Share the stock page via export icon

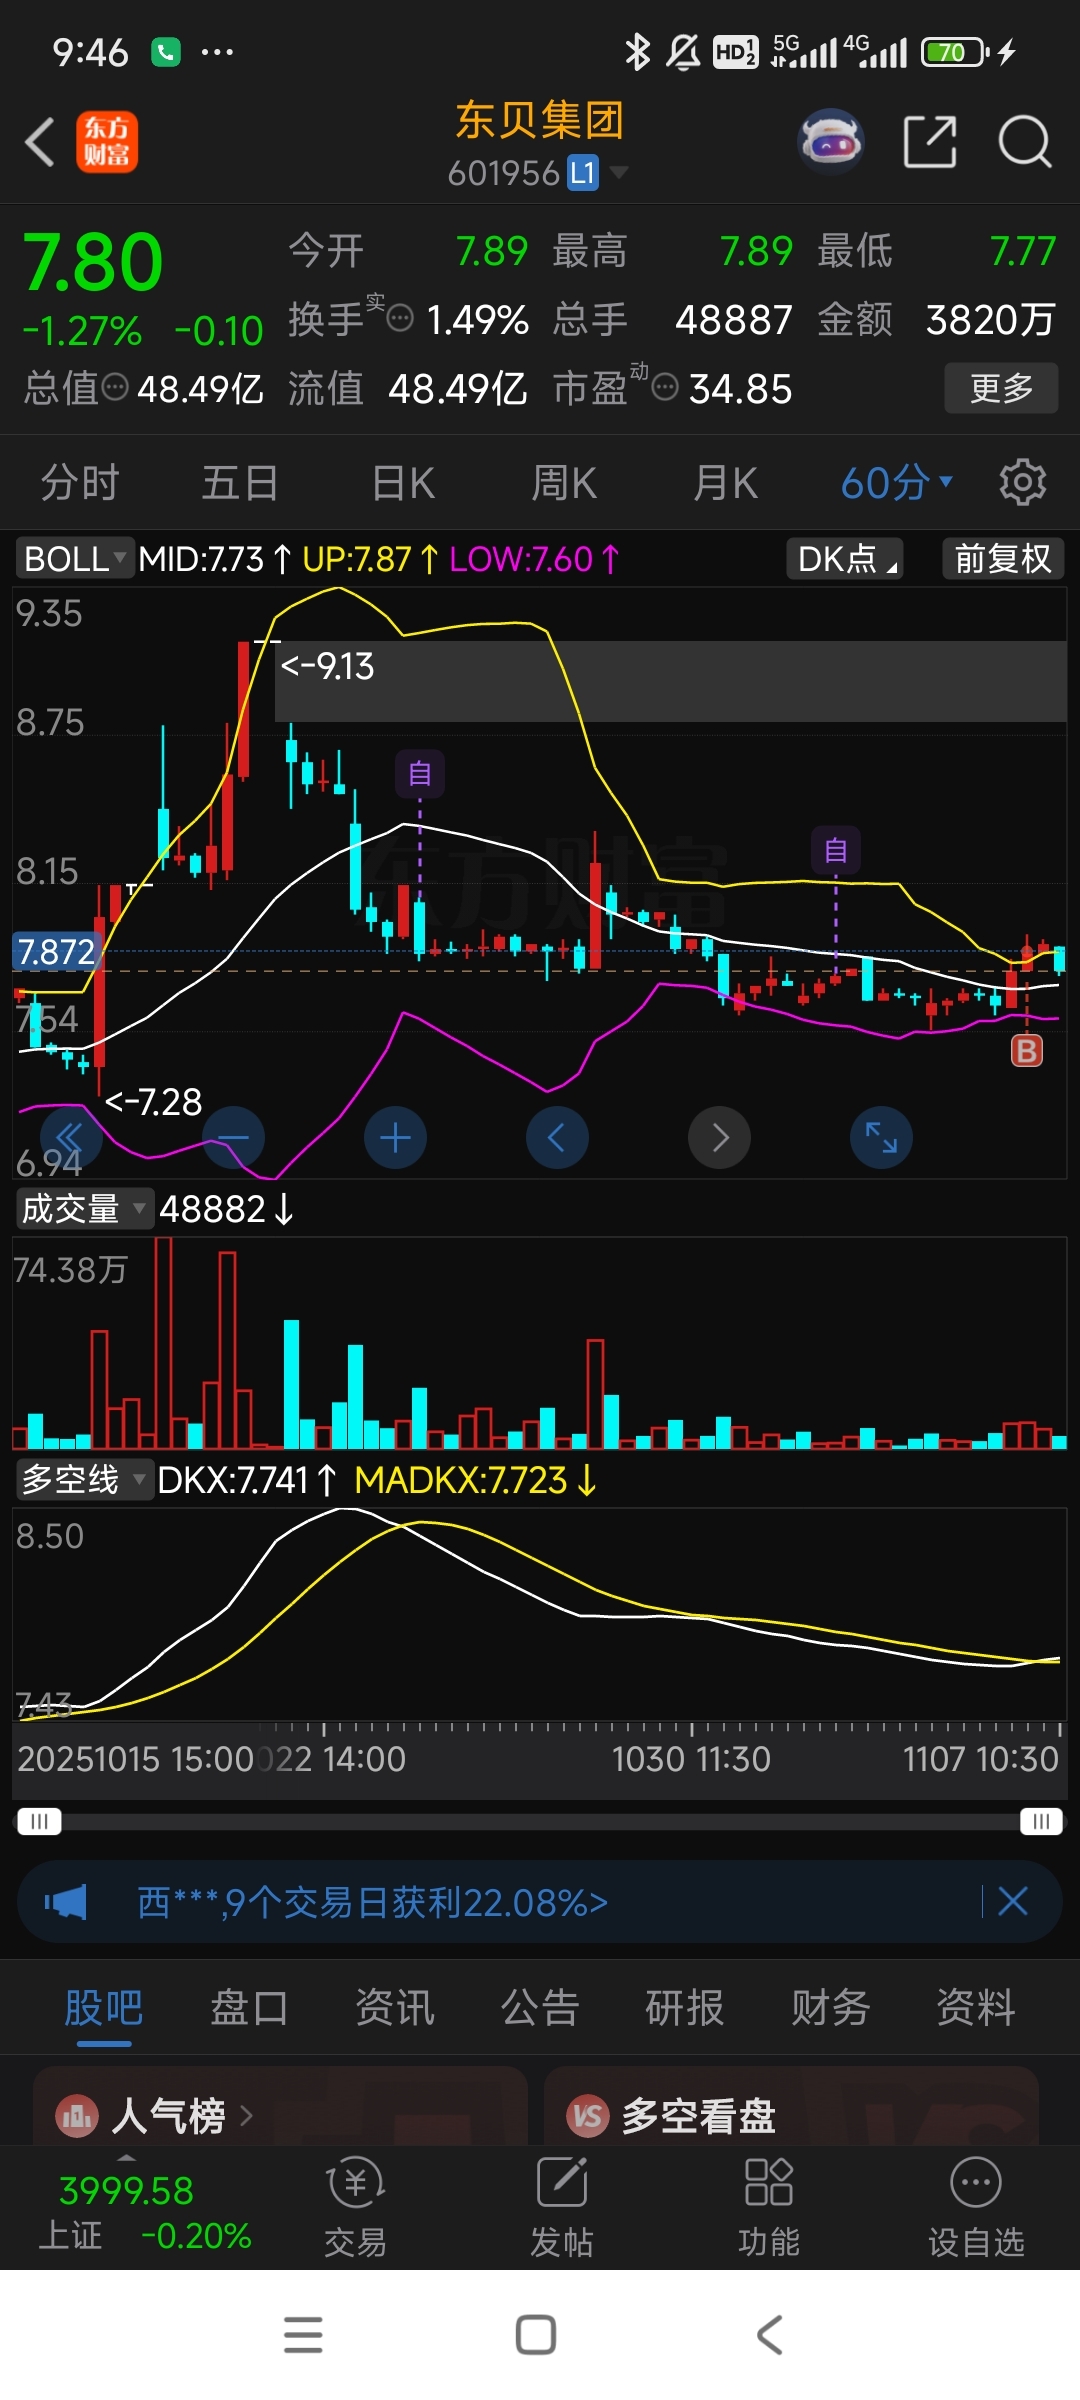930,142
